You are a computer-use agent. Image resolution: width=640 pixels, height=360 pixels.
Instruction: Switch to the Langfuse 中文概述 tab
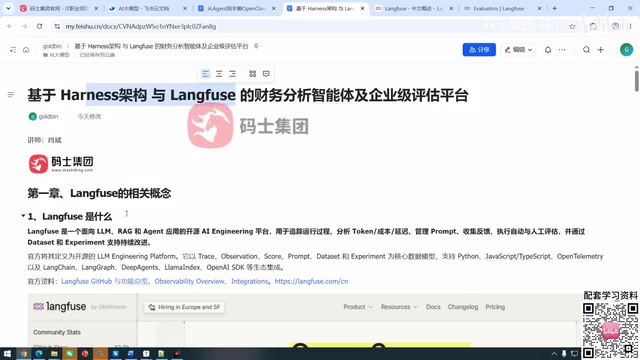[413, 8]
